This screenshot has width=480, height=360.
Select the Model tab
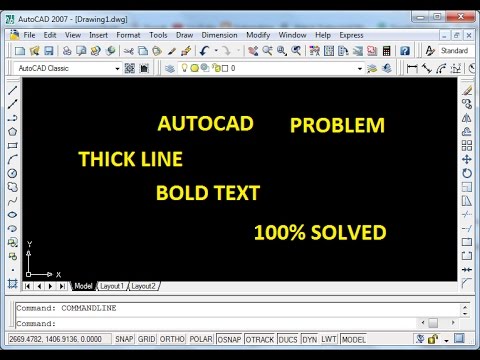click(83, 286)
